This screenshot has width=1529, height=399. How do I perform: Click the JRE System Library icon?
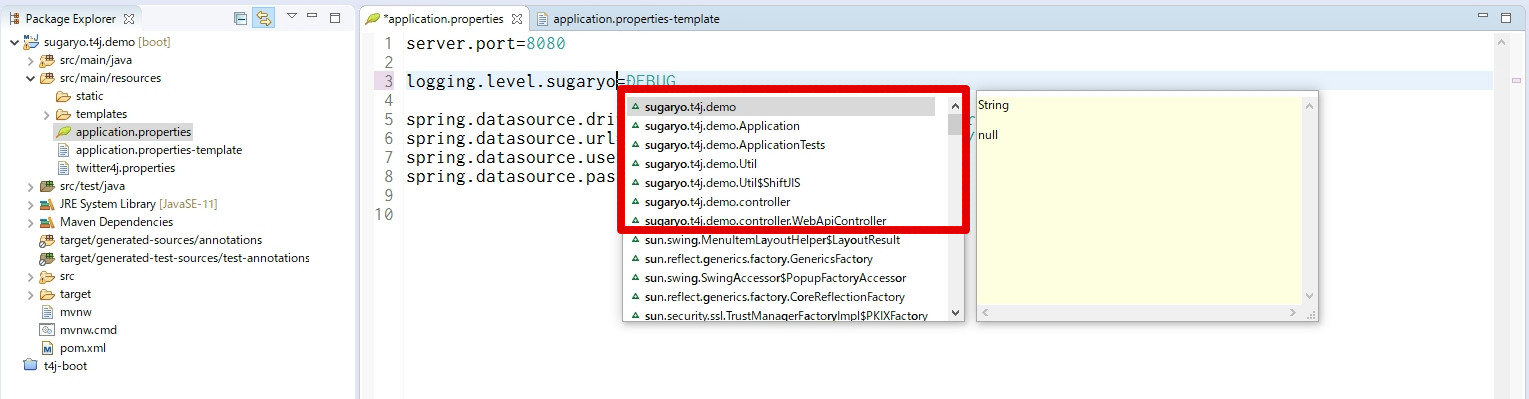point(47,204)
